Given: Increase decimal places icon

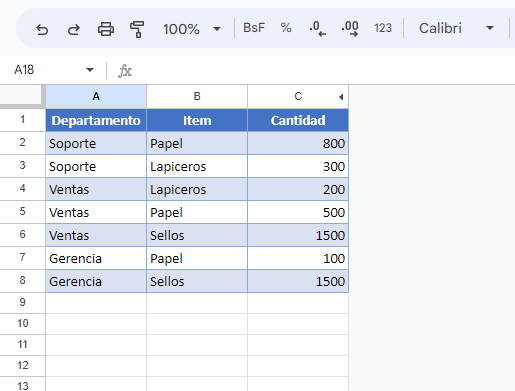Looking at the screenshot, I should click(350, 29).
